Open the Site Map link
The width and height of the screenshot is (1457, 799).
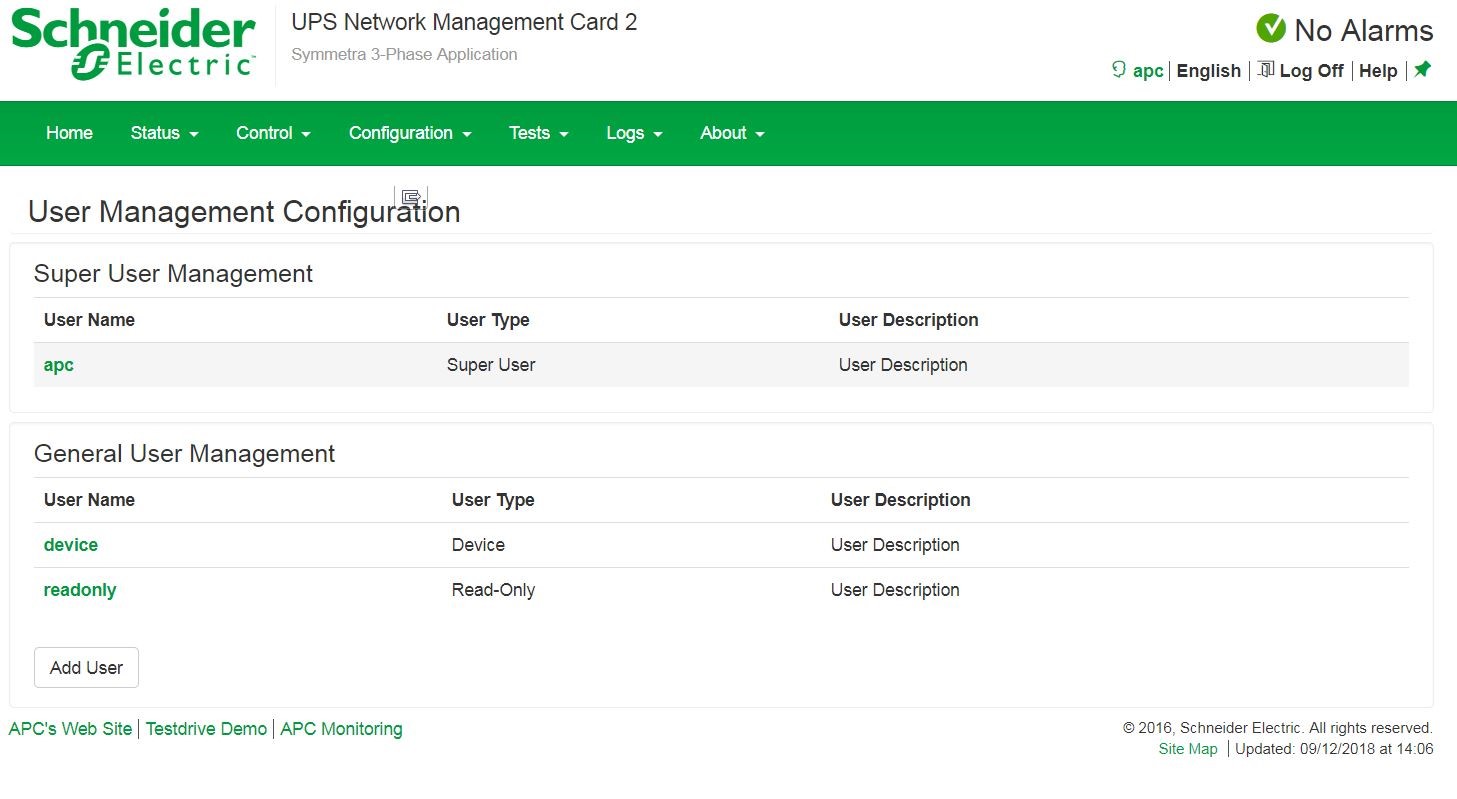(x=1188, y=749)
